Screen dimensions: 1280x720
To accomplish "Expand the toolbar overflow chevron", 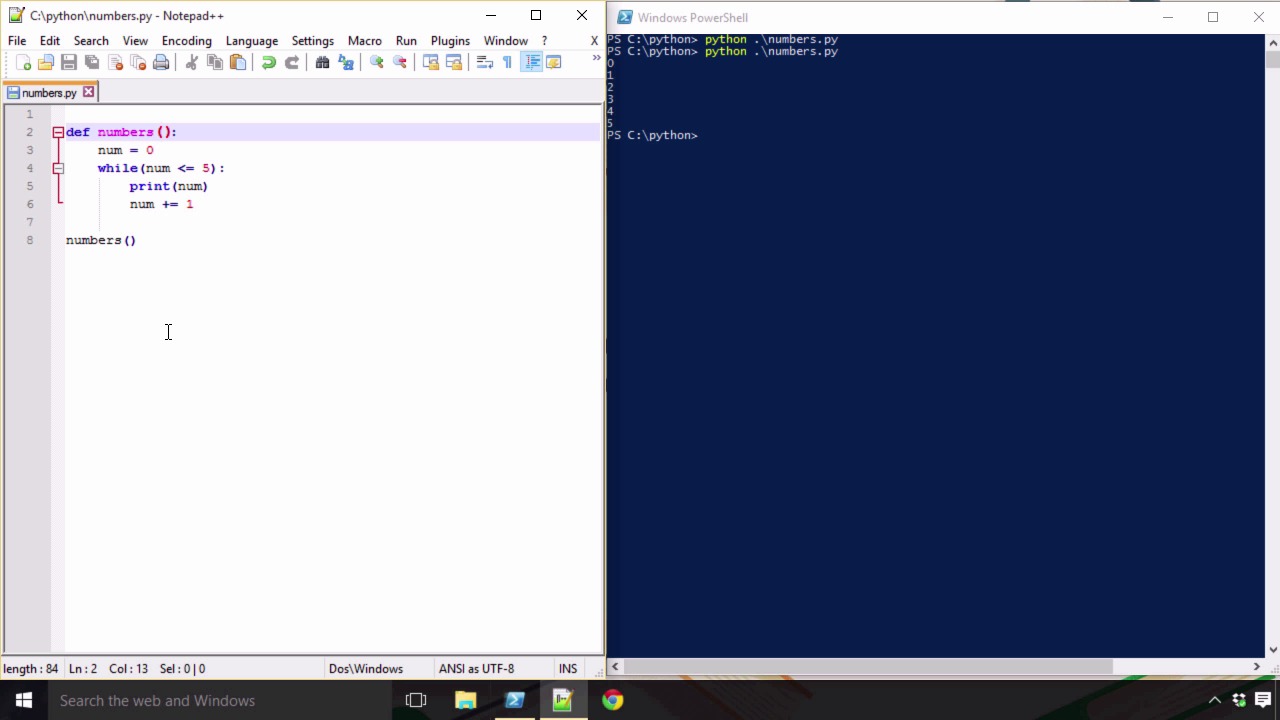I will coord(596,58).
